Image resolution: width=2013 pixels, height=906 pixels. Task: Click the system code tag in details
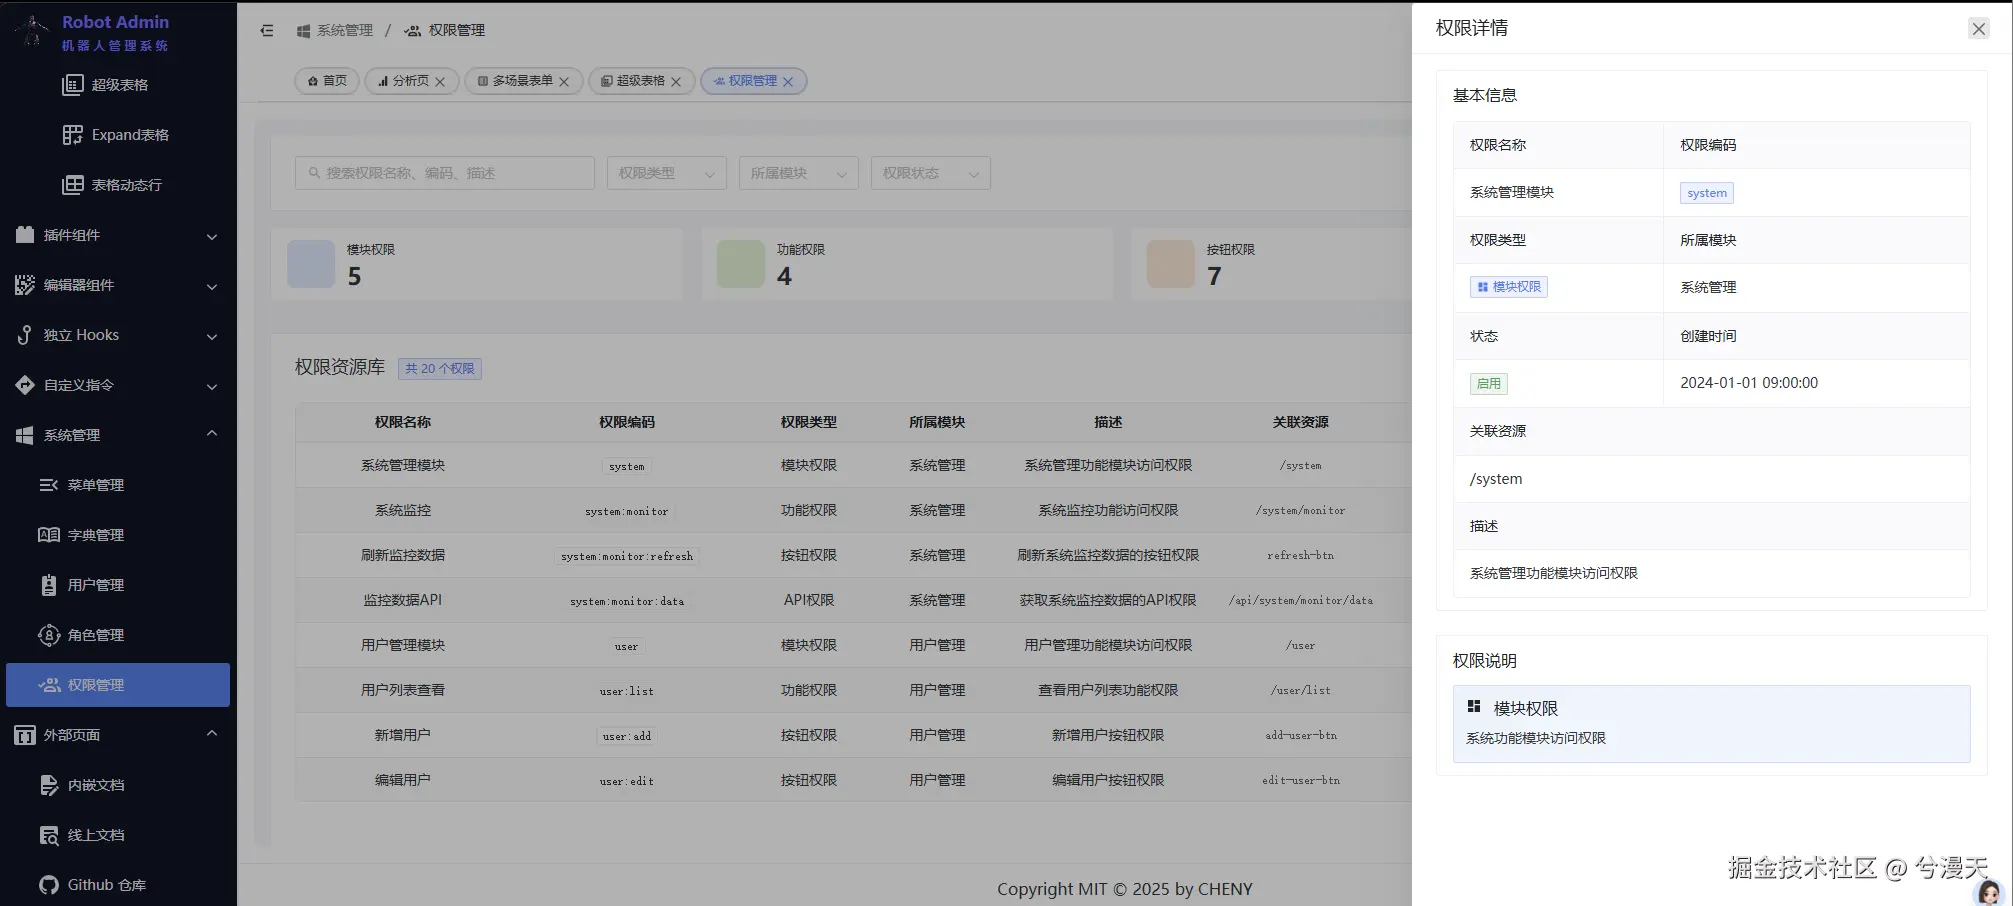pos(1707,193)
